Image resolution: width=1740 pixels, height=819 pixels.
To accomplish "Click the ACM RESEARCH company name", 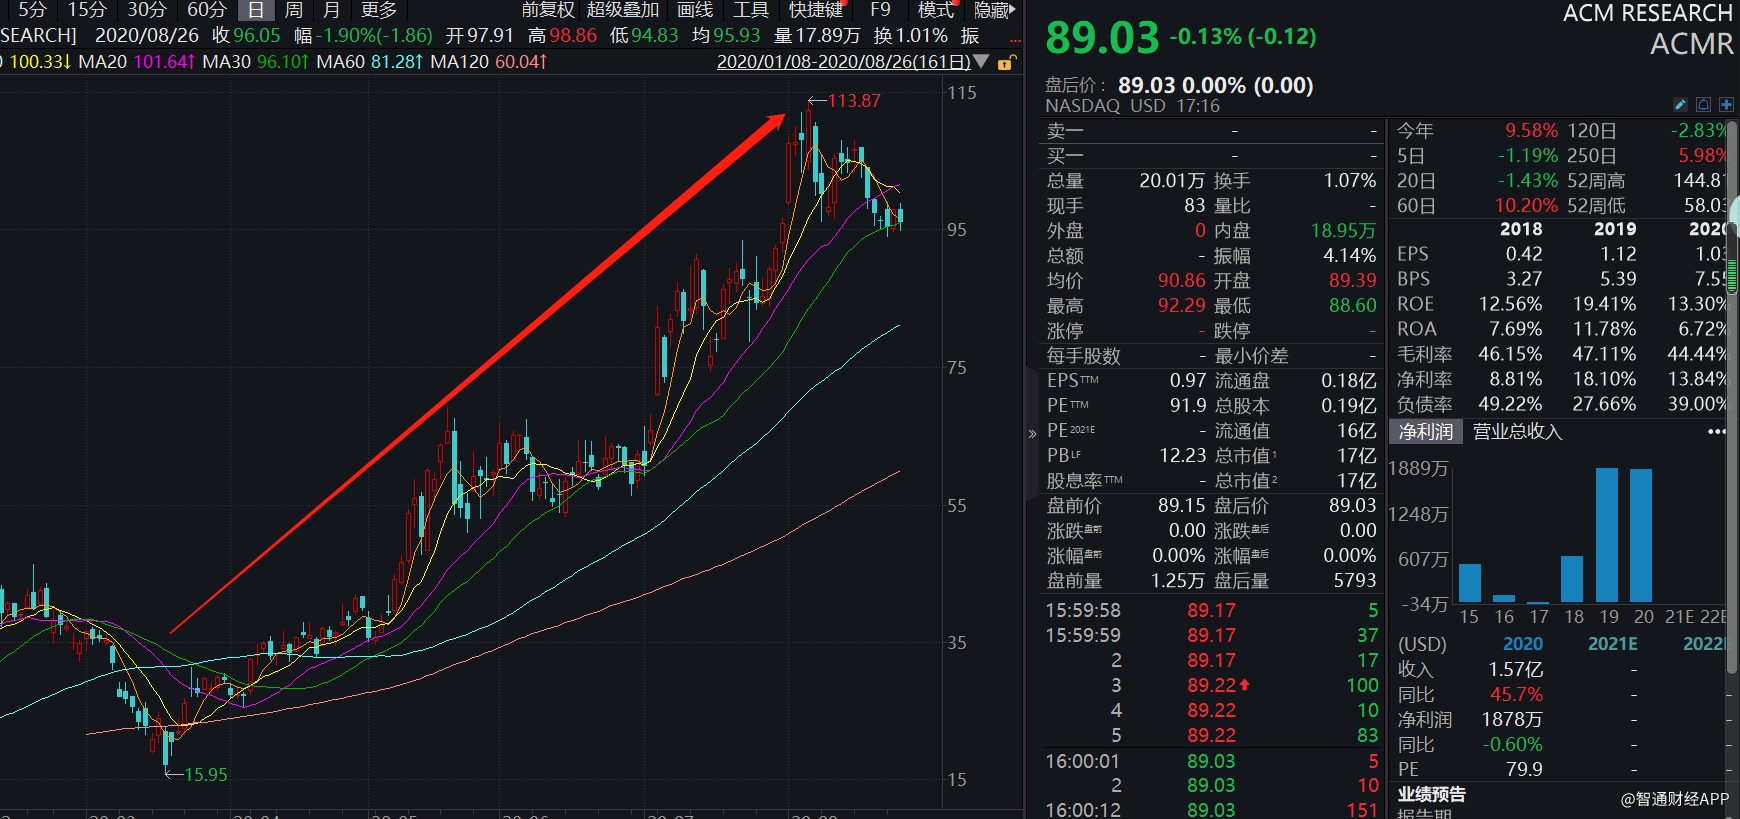I will 1648,13.
